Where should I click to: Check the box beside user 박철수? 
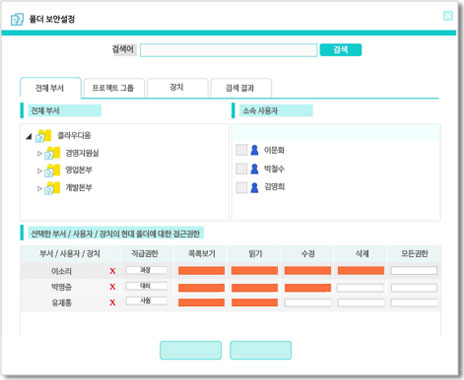(x=241, y=169)
